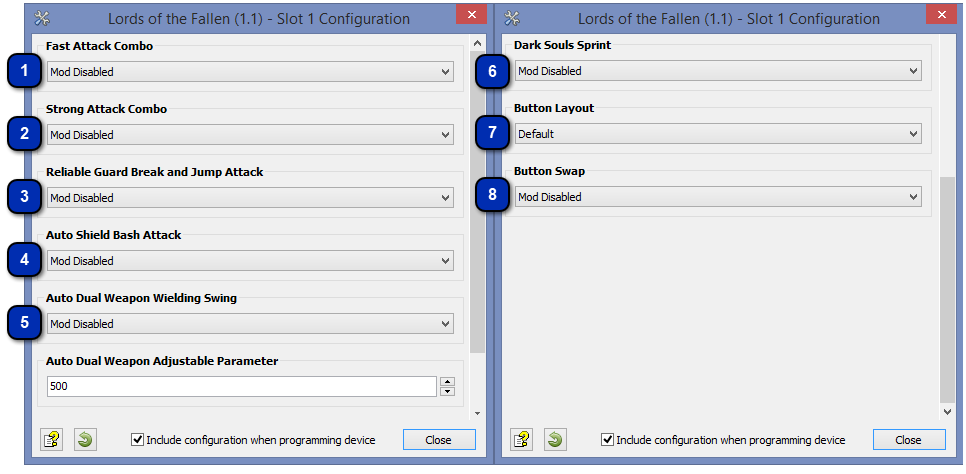Viewport: 966px width, 474px height.
Task: Click the tools icon in the right window title bar
Action: pos(512,18)
